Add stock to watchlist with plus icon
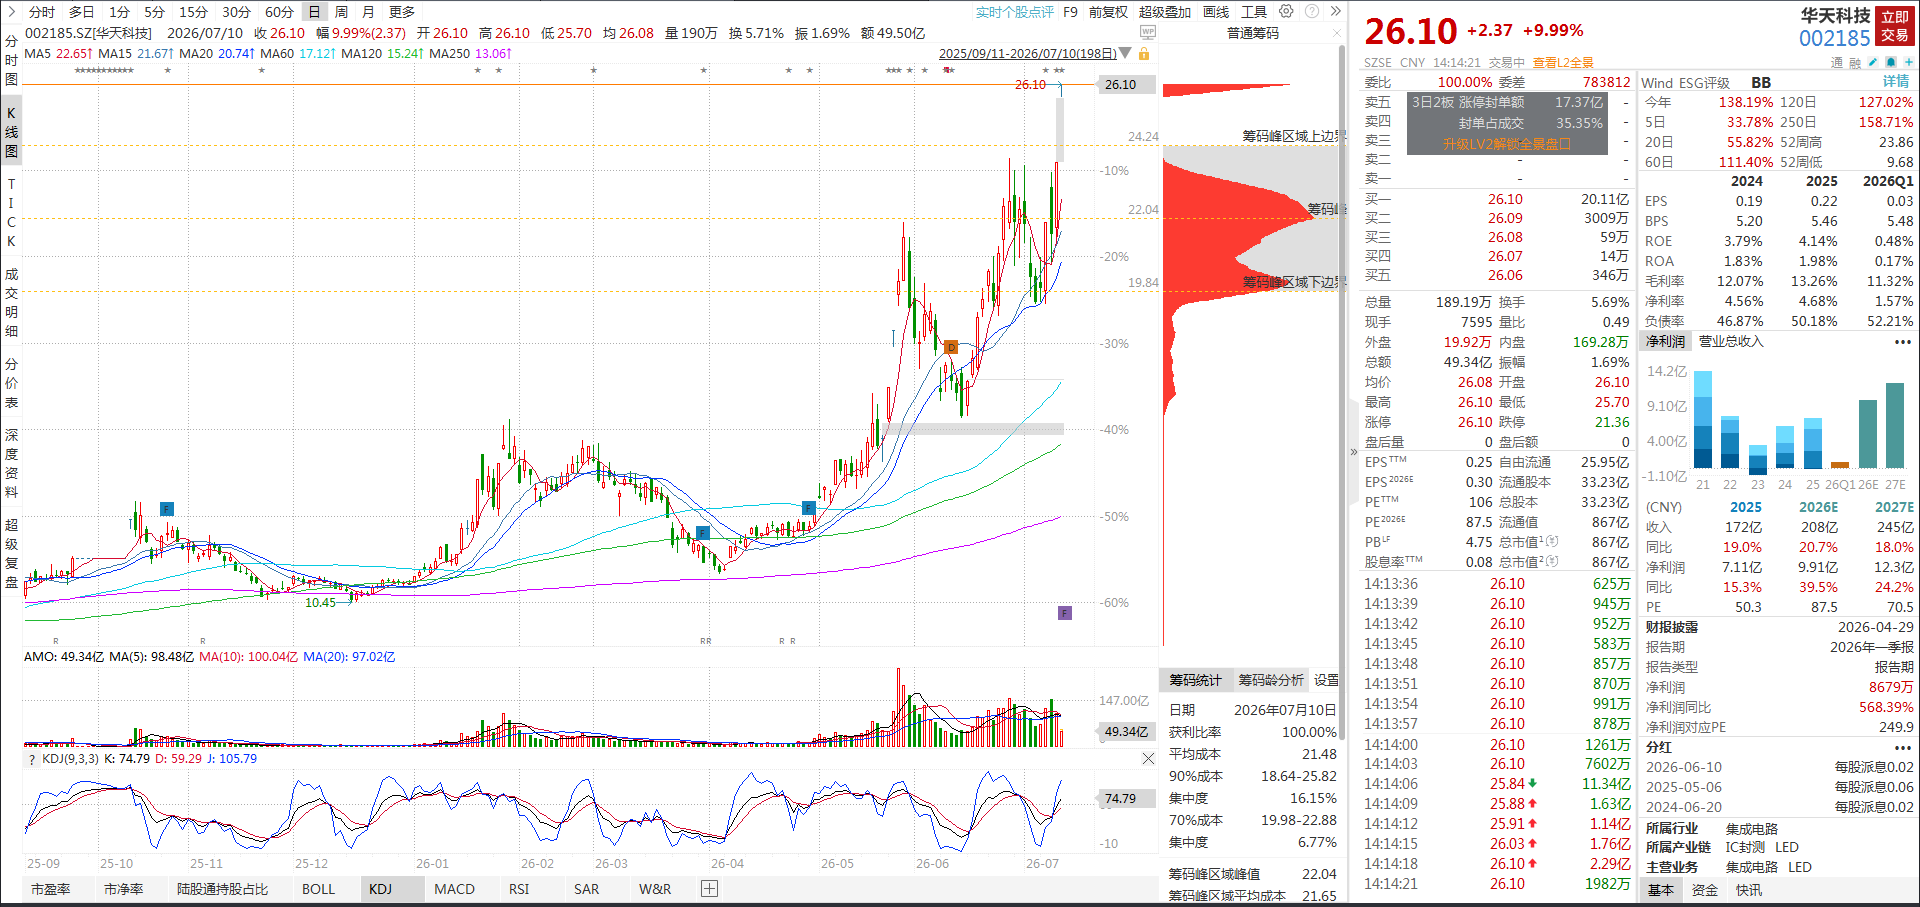This screenshot has width=1920, height=907. (x=1908, y=62)
